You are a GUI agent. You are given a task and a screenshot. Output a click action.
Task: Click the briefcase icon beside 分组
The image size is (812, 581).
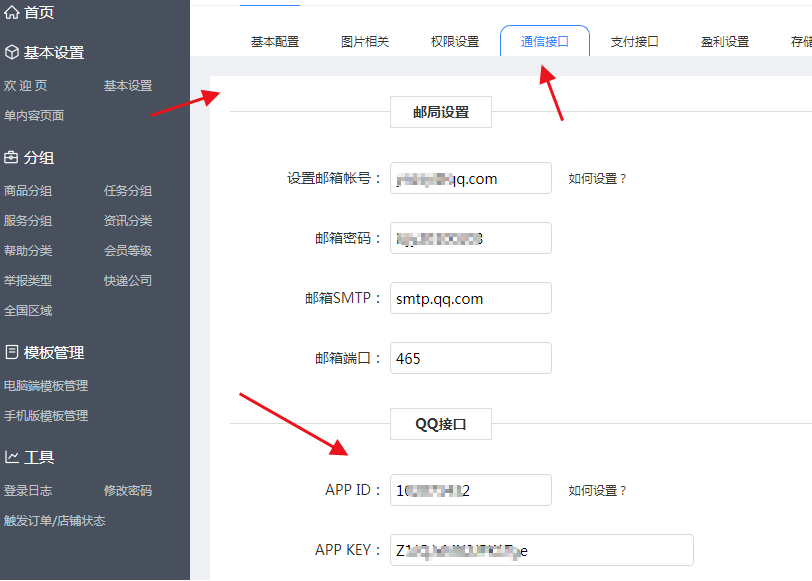(x=11, y=157)
